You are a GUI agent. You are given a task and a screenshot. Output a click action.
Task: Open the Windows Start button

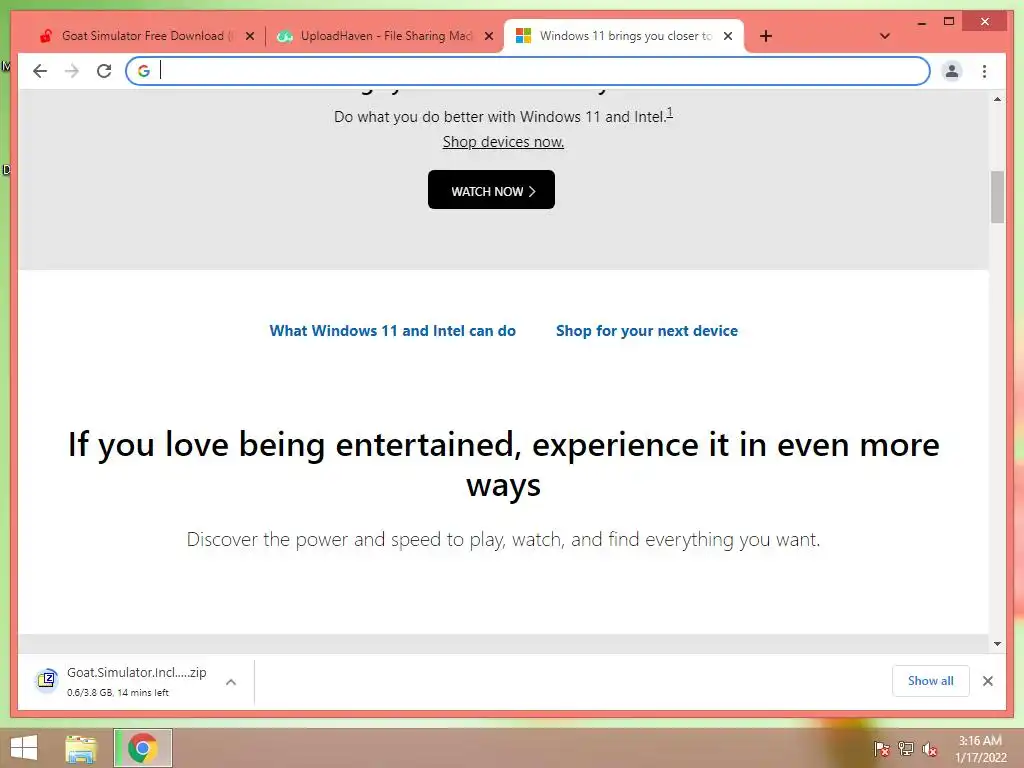pos(24,748)
